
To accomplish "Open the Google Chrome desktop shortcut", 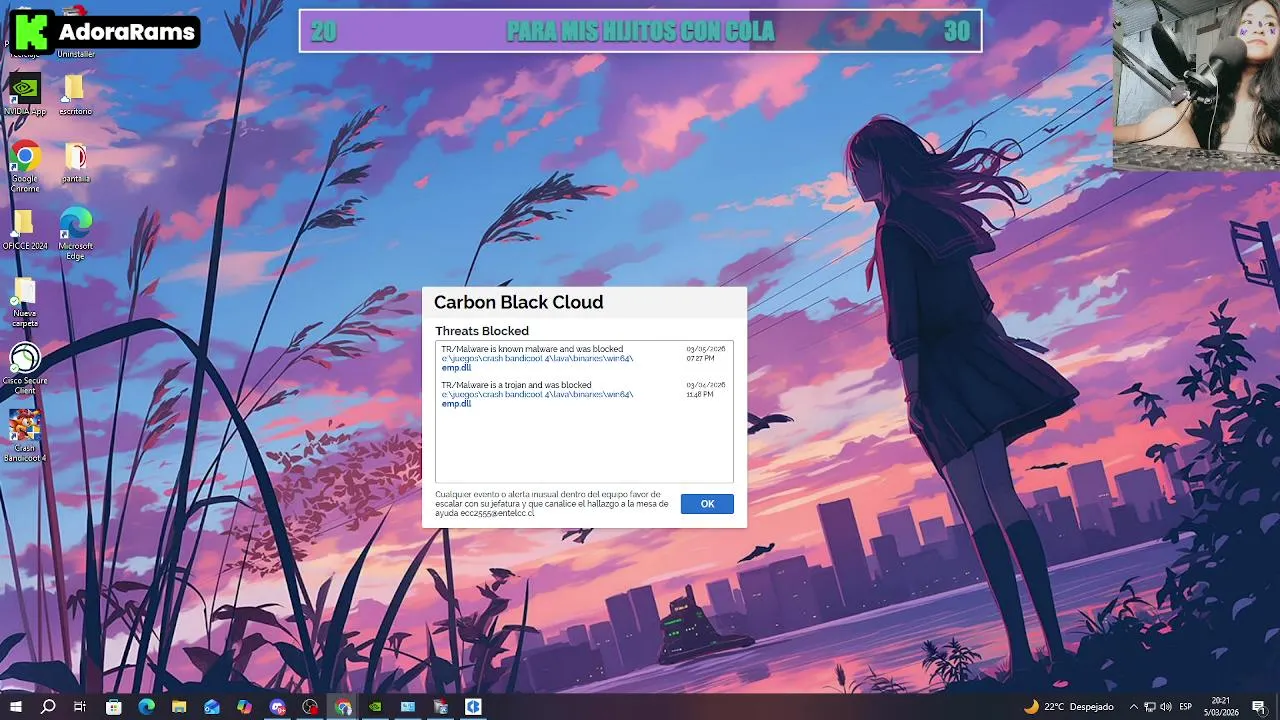I will click(x=25, y=166).
